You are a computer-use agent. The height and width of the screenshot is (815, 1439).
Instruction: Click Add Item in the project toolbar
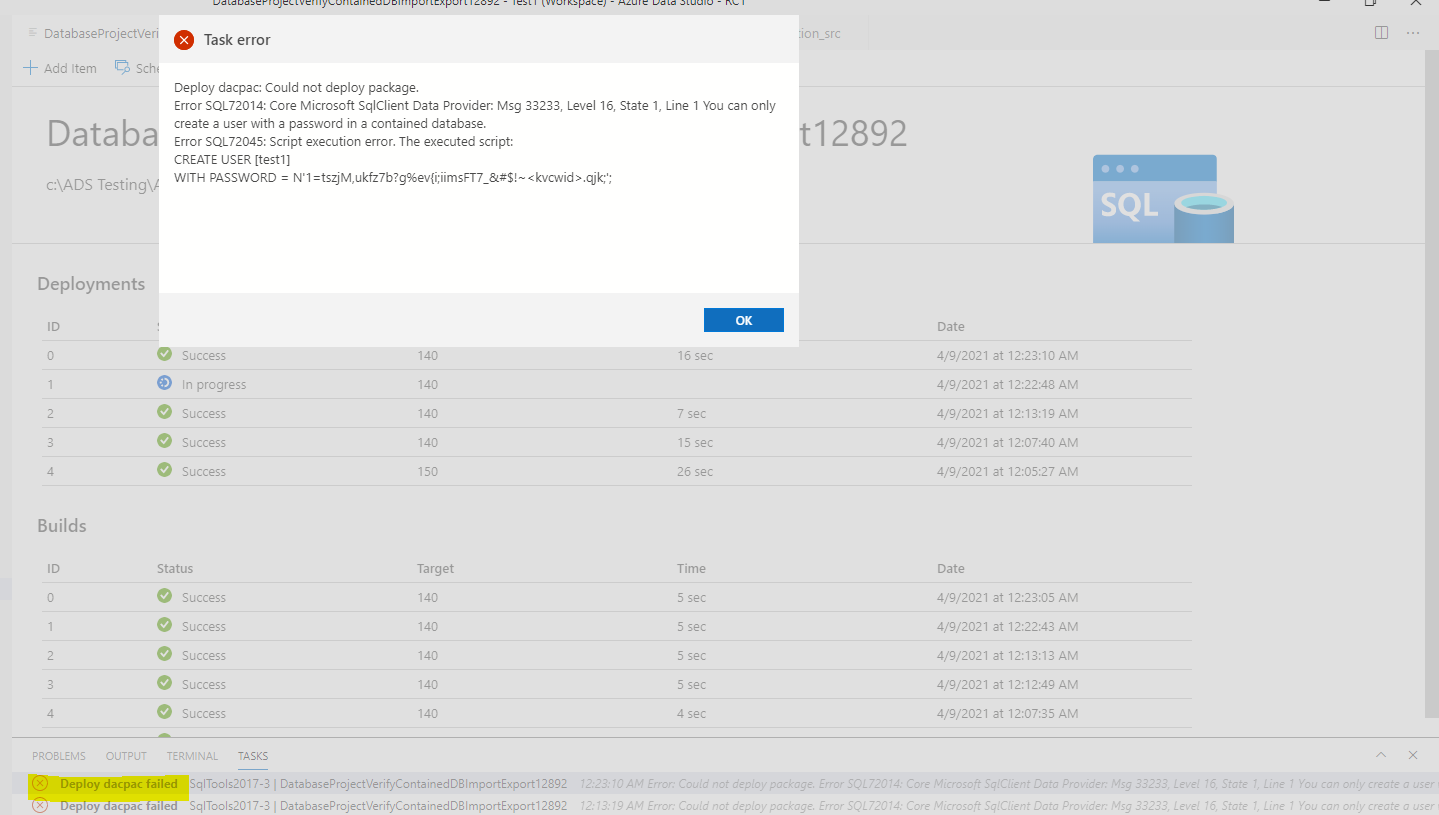point(60,68)
